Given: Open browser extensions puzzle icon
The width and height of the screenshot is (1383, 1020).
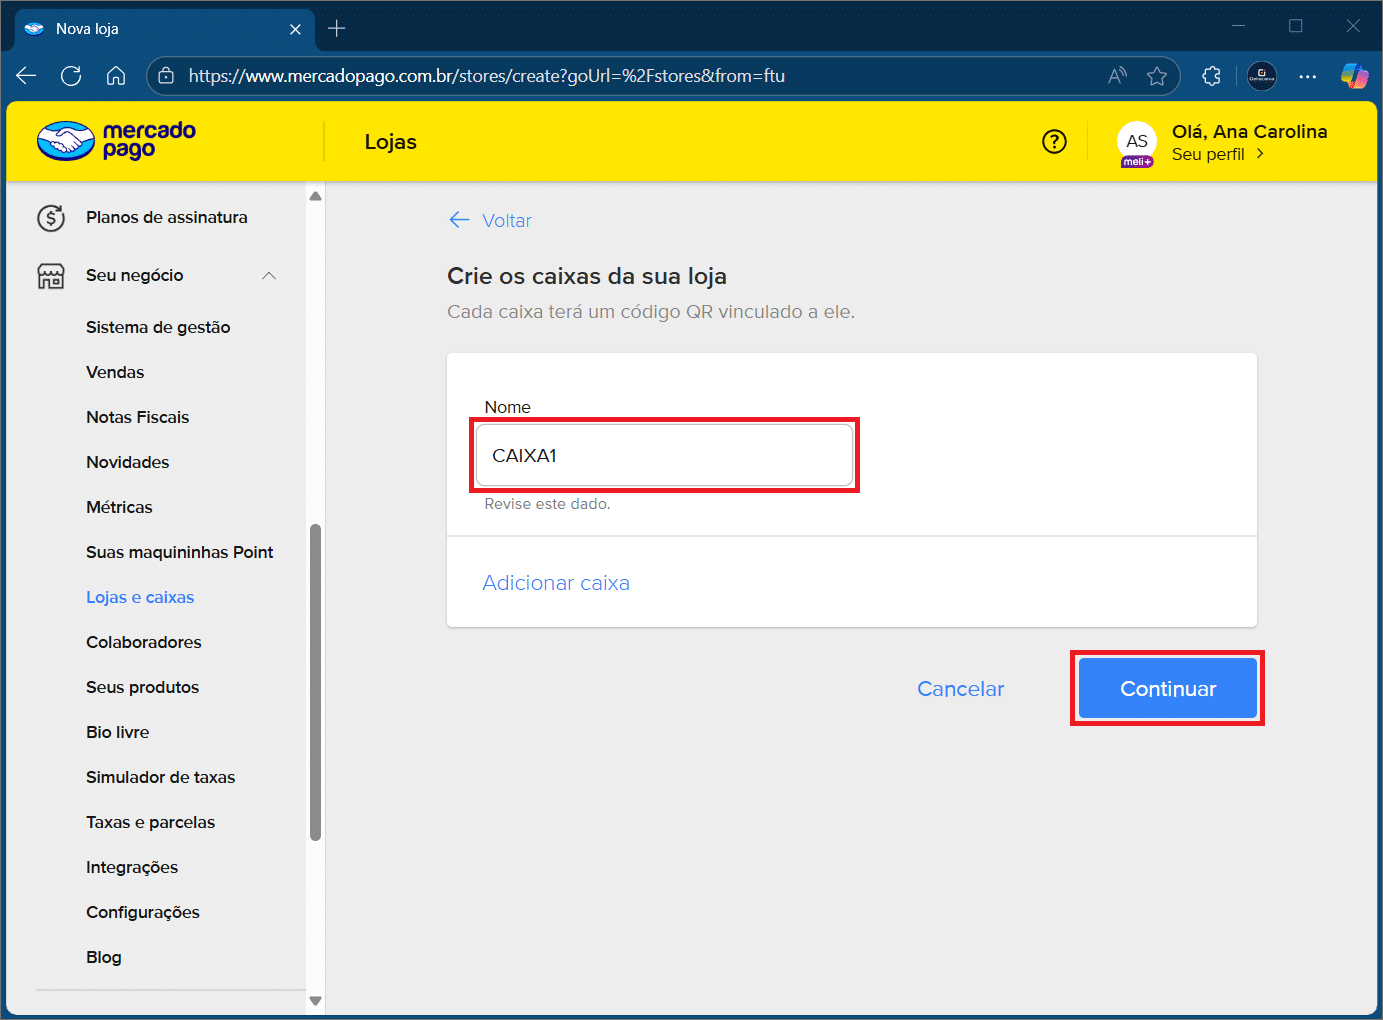Looking at the screenshot, I should (1211, 76).
